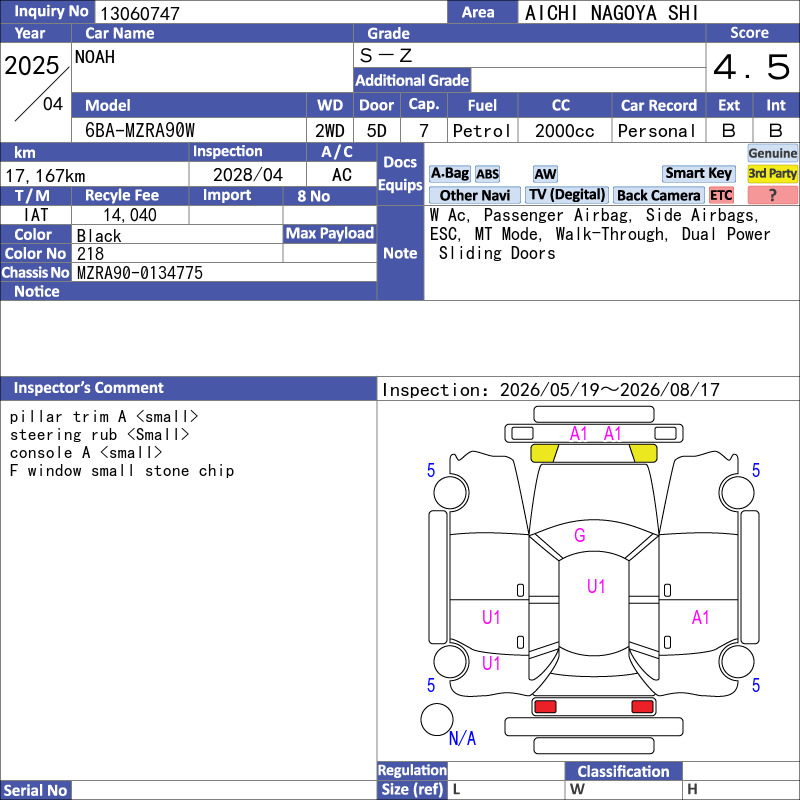The height and width of the screenshot is (800, 800).
Task: Click the yellow left headlight in diagram
Action: 544,453
